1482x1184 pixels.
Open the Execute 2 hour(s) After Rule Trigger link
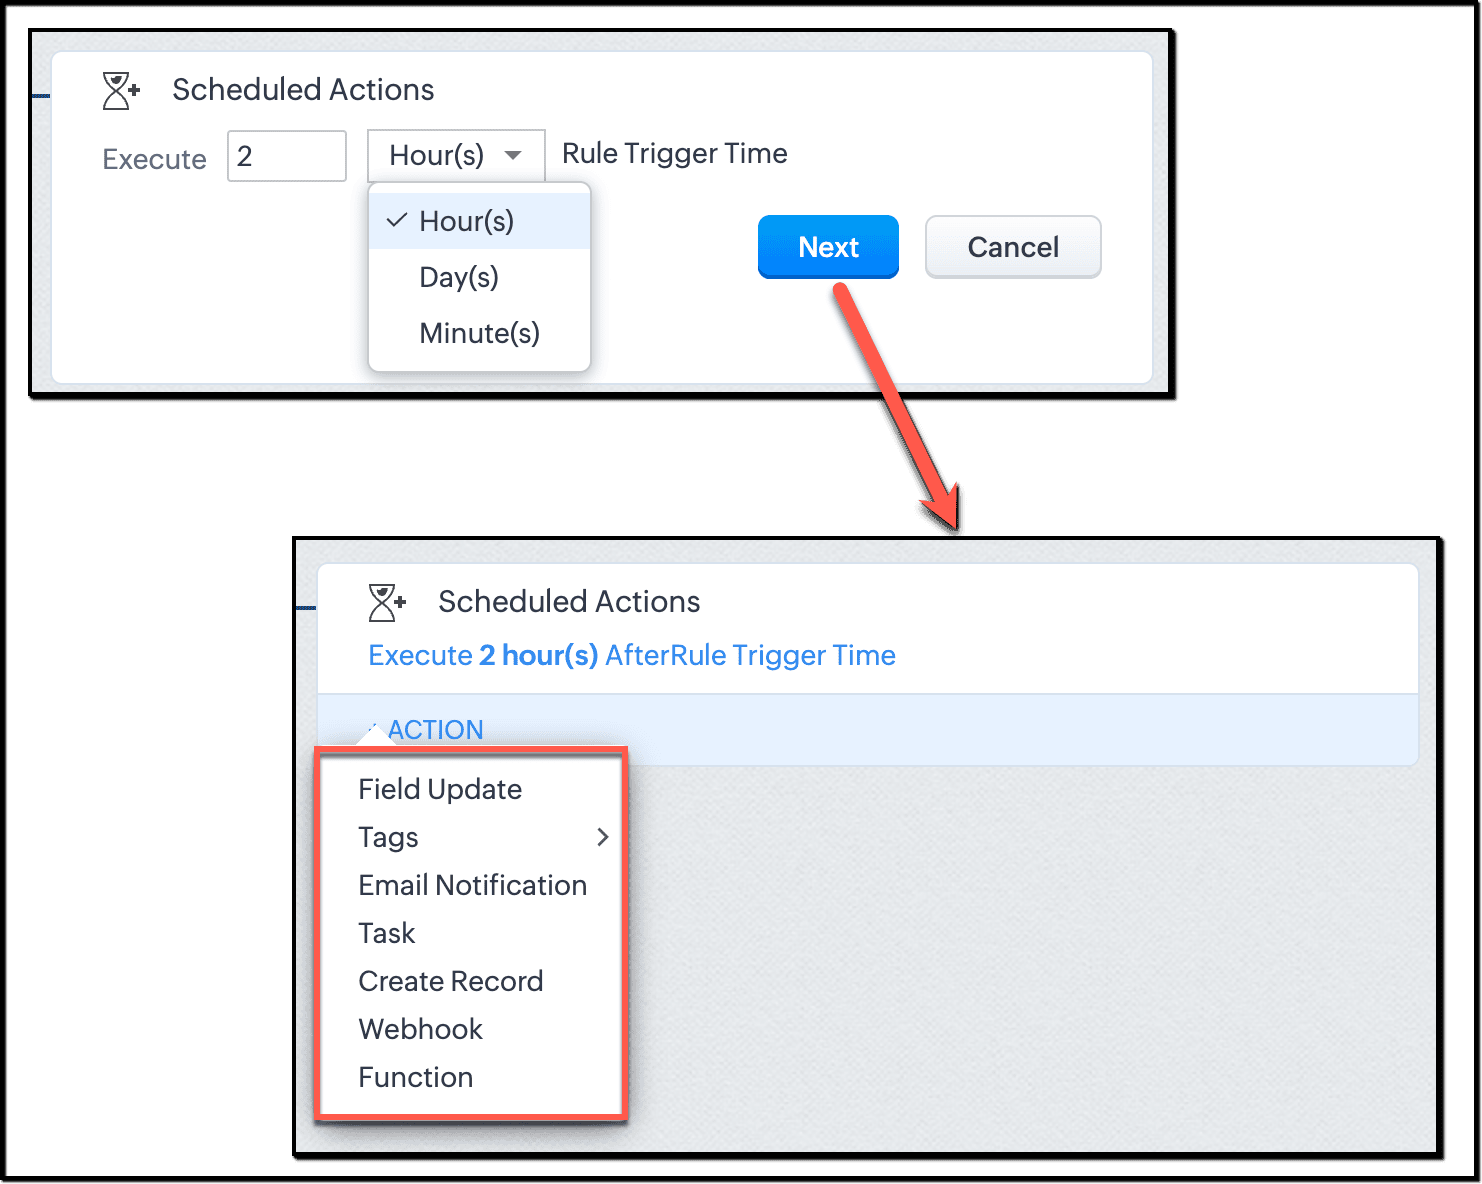(x=632, y=655)
